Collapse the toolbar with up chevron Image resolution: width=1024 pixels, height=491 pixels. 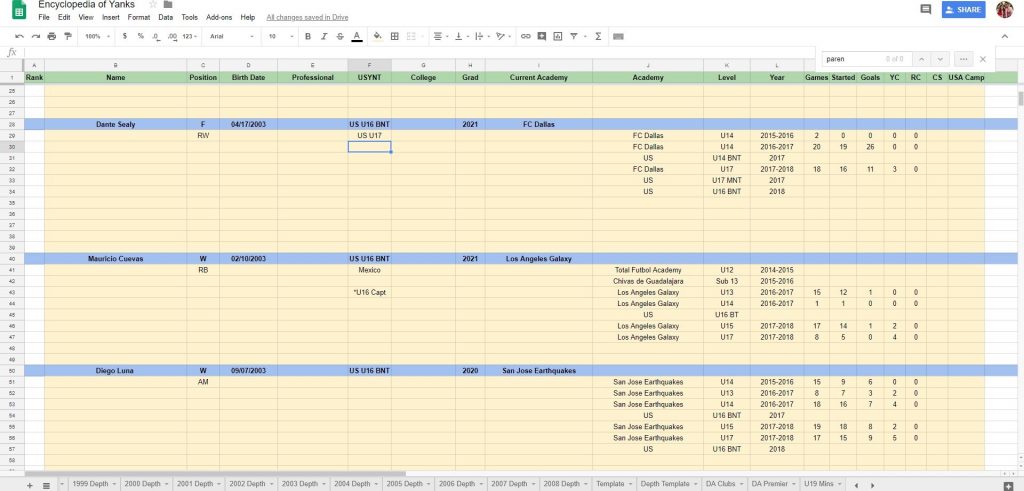click(x=1004, y=37)
